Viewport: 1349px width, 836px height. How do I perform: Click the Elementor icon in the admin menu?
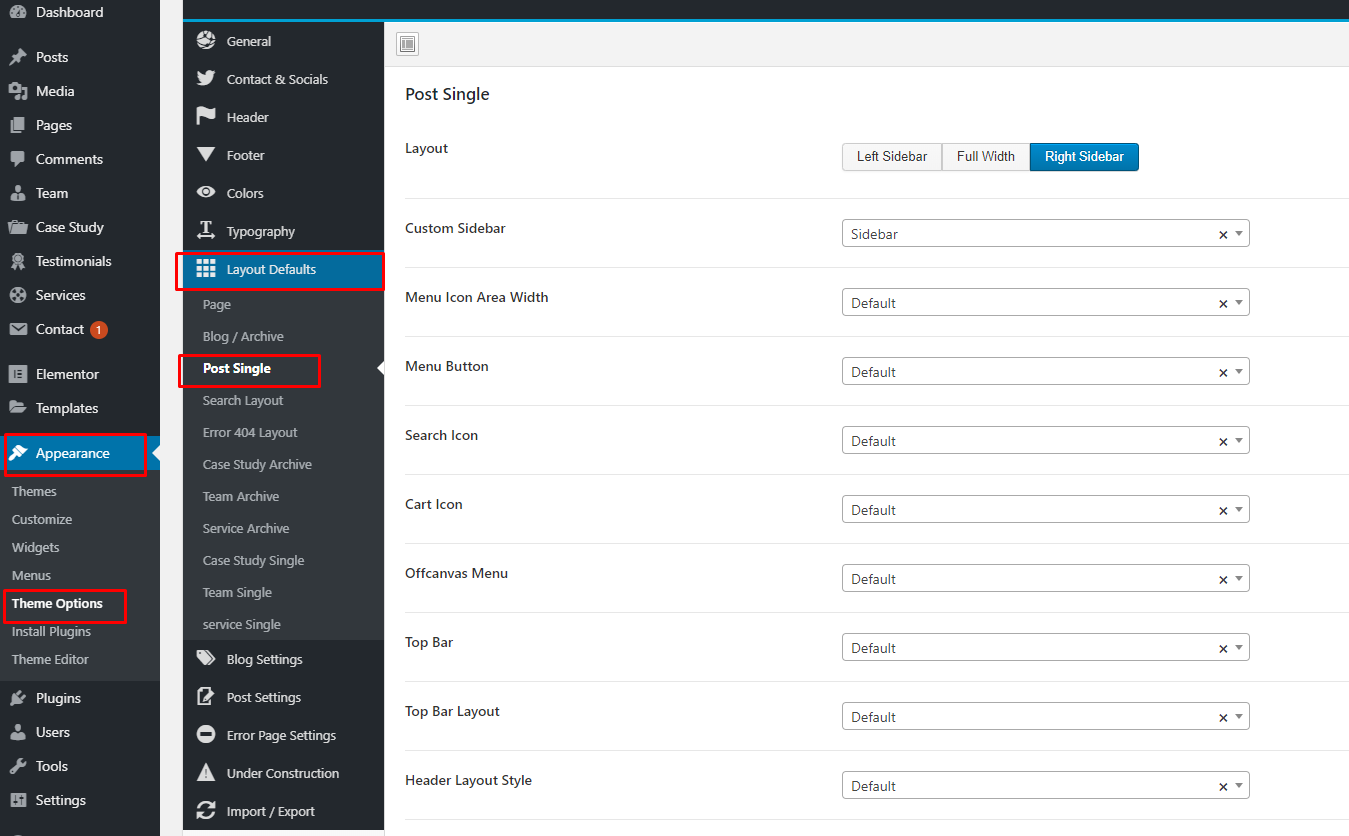pos(18,374)
